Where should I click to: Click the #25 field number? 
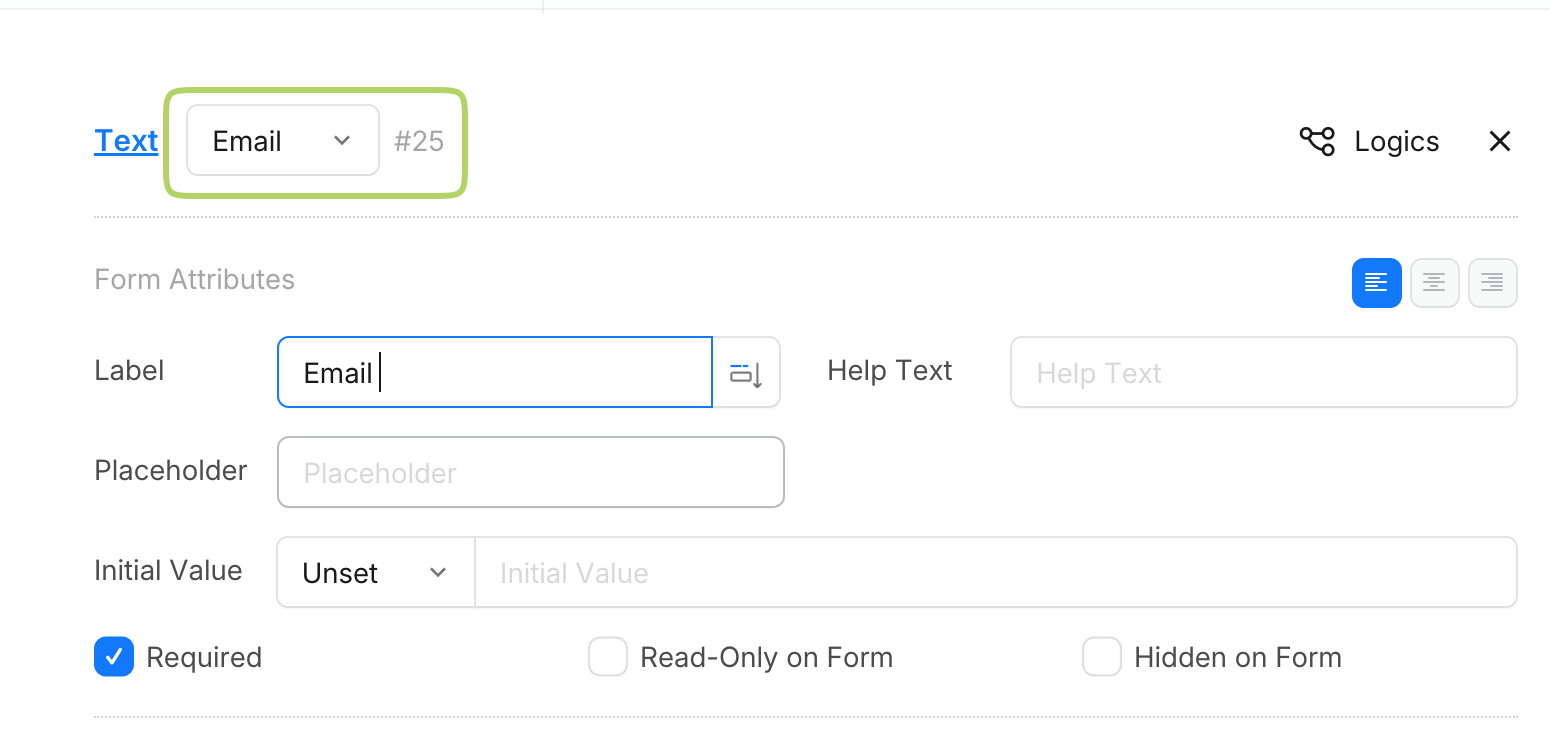point(419,141)
